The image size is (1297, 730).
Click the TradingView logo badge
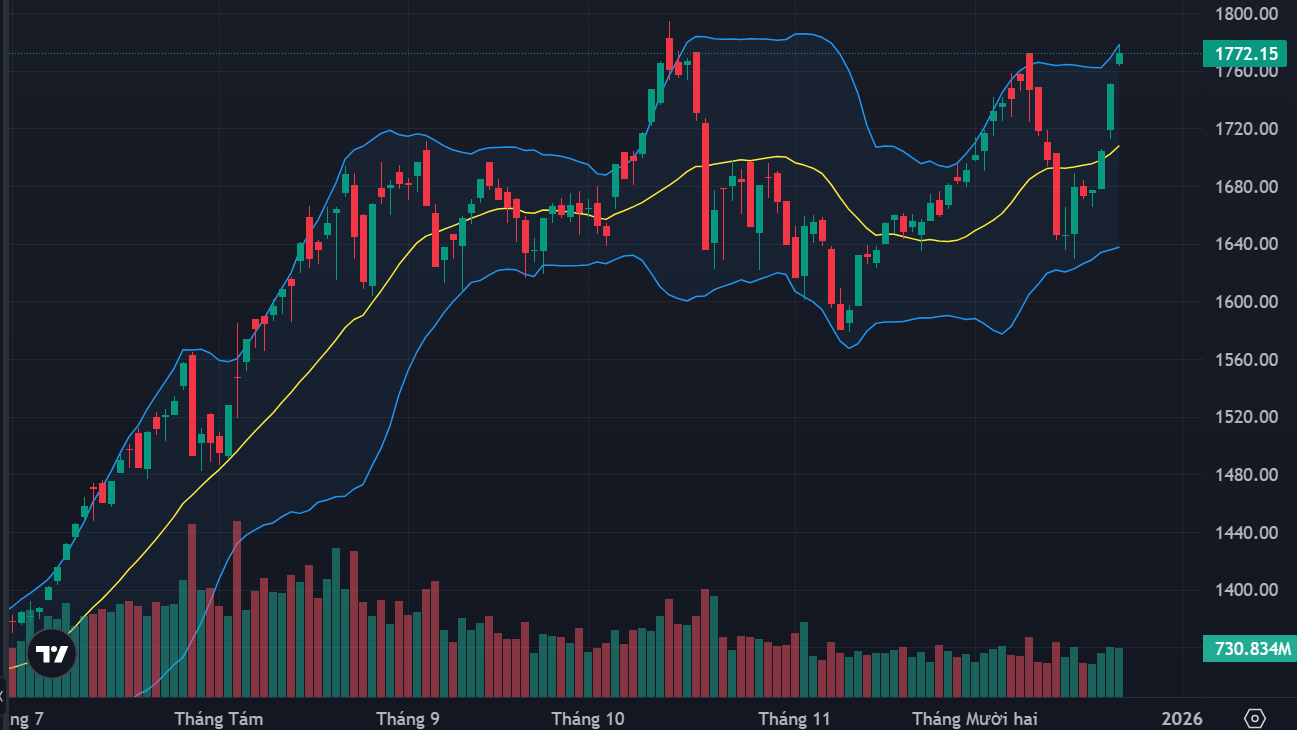[x=51, y=655]
